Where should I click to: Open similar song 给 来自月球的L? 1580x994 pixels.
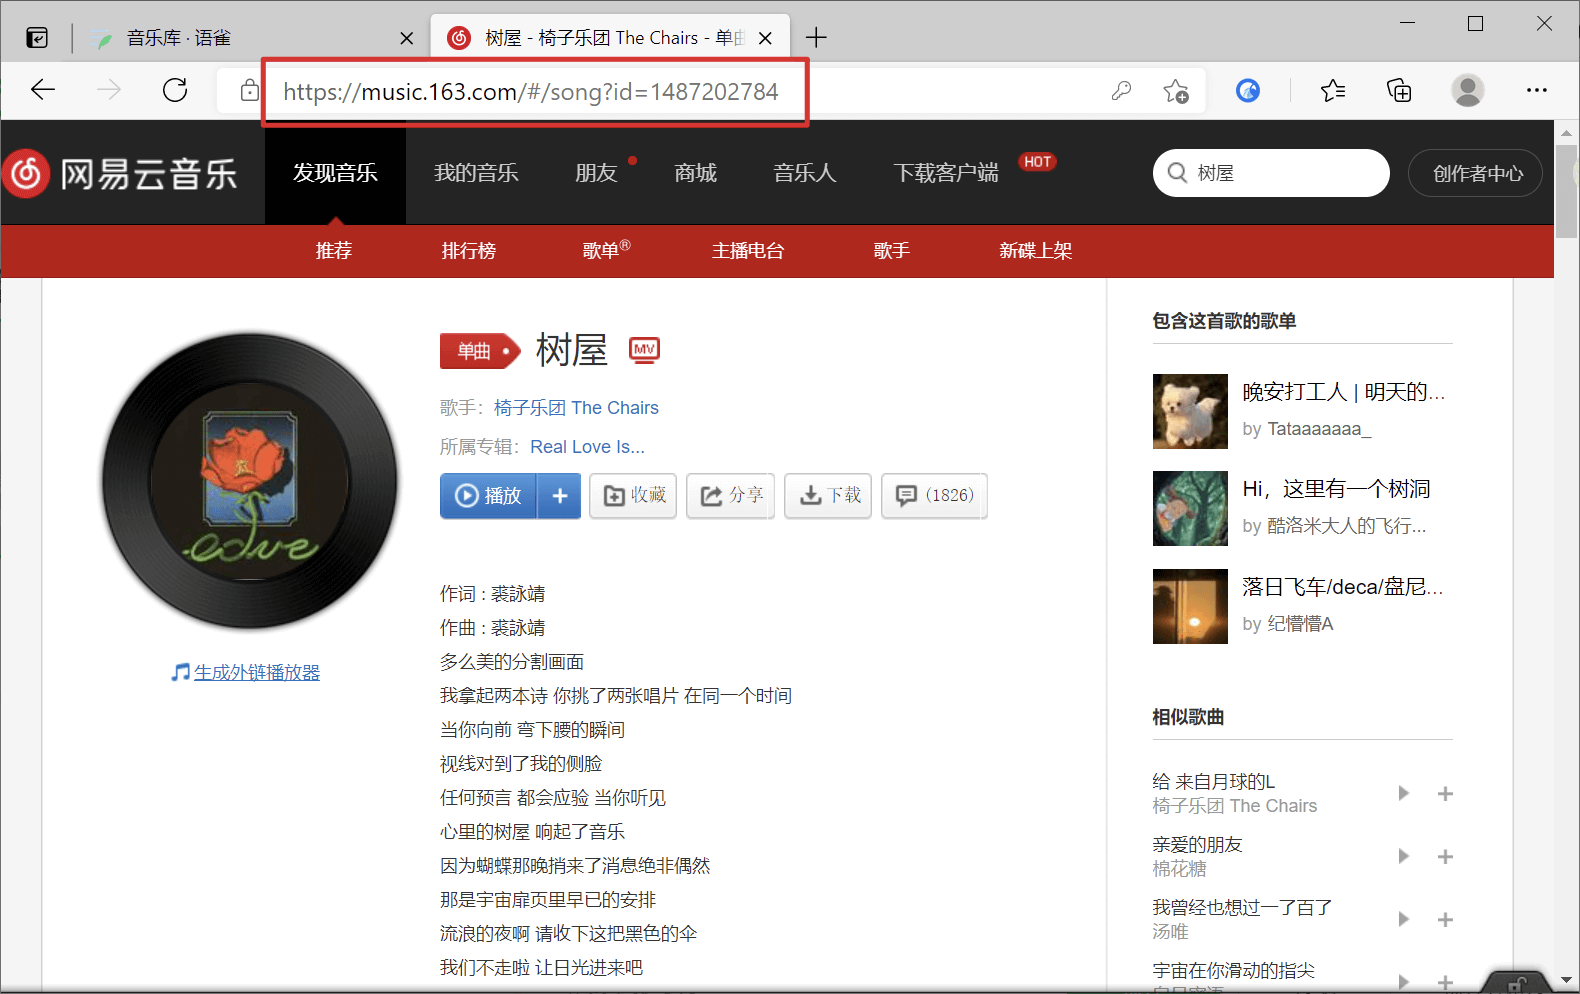[1213, 782]
